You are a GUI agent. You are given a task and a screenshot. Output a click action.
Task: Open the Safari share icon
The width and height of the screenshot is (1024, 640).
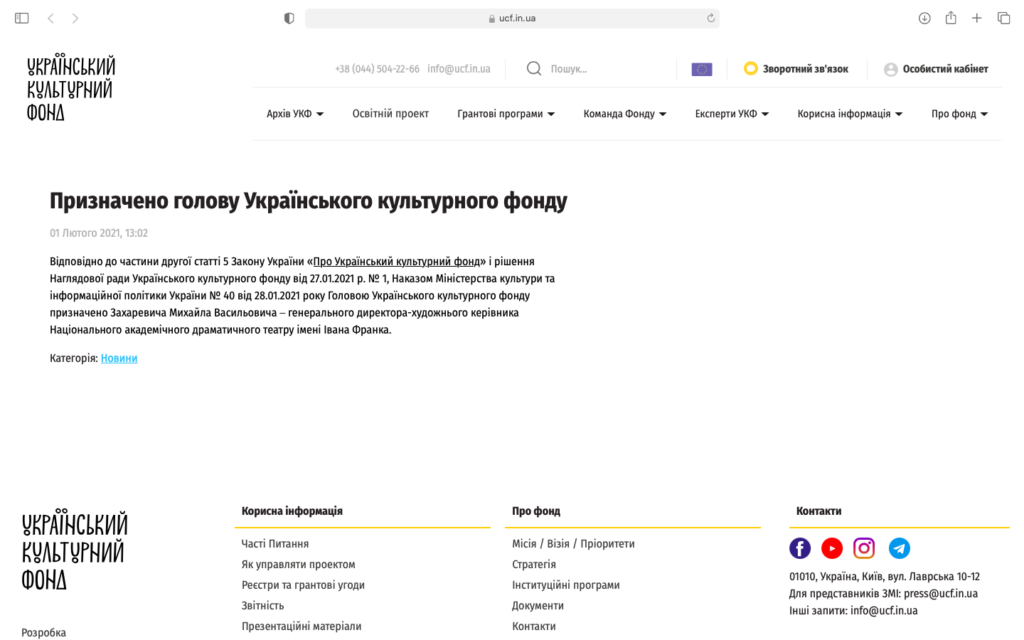(x=951, y=18)
